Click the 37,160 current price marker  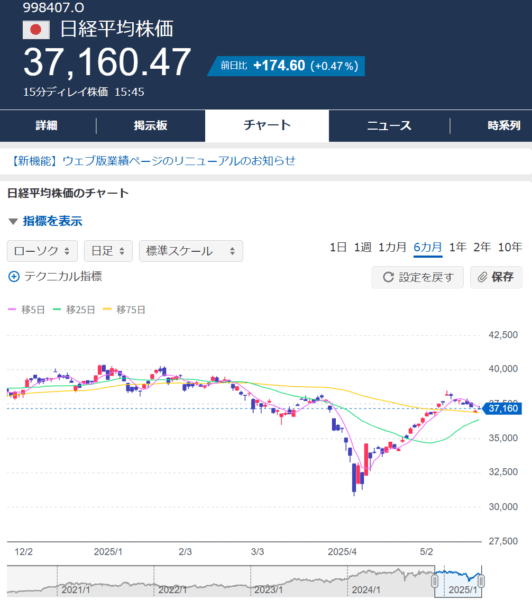503,408
